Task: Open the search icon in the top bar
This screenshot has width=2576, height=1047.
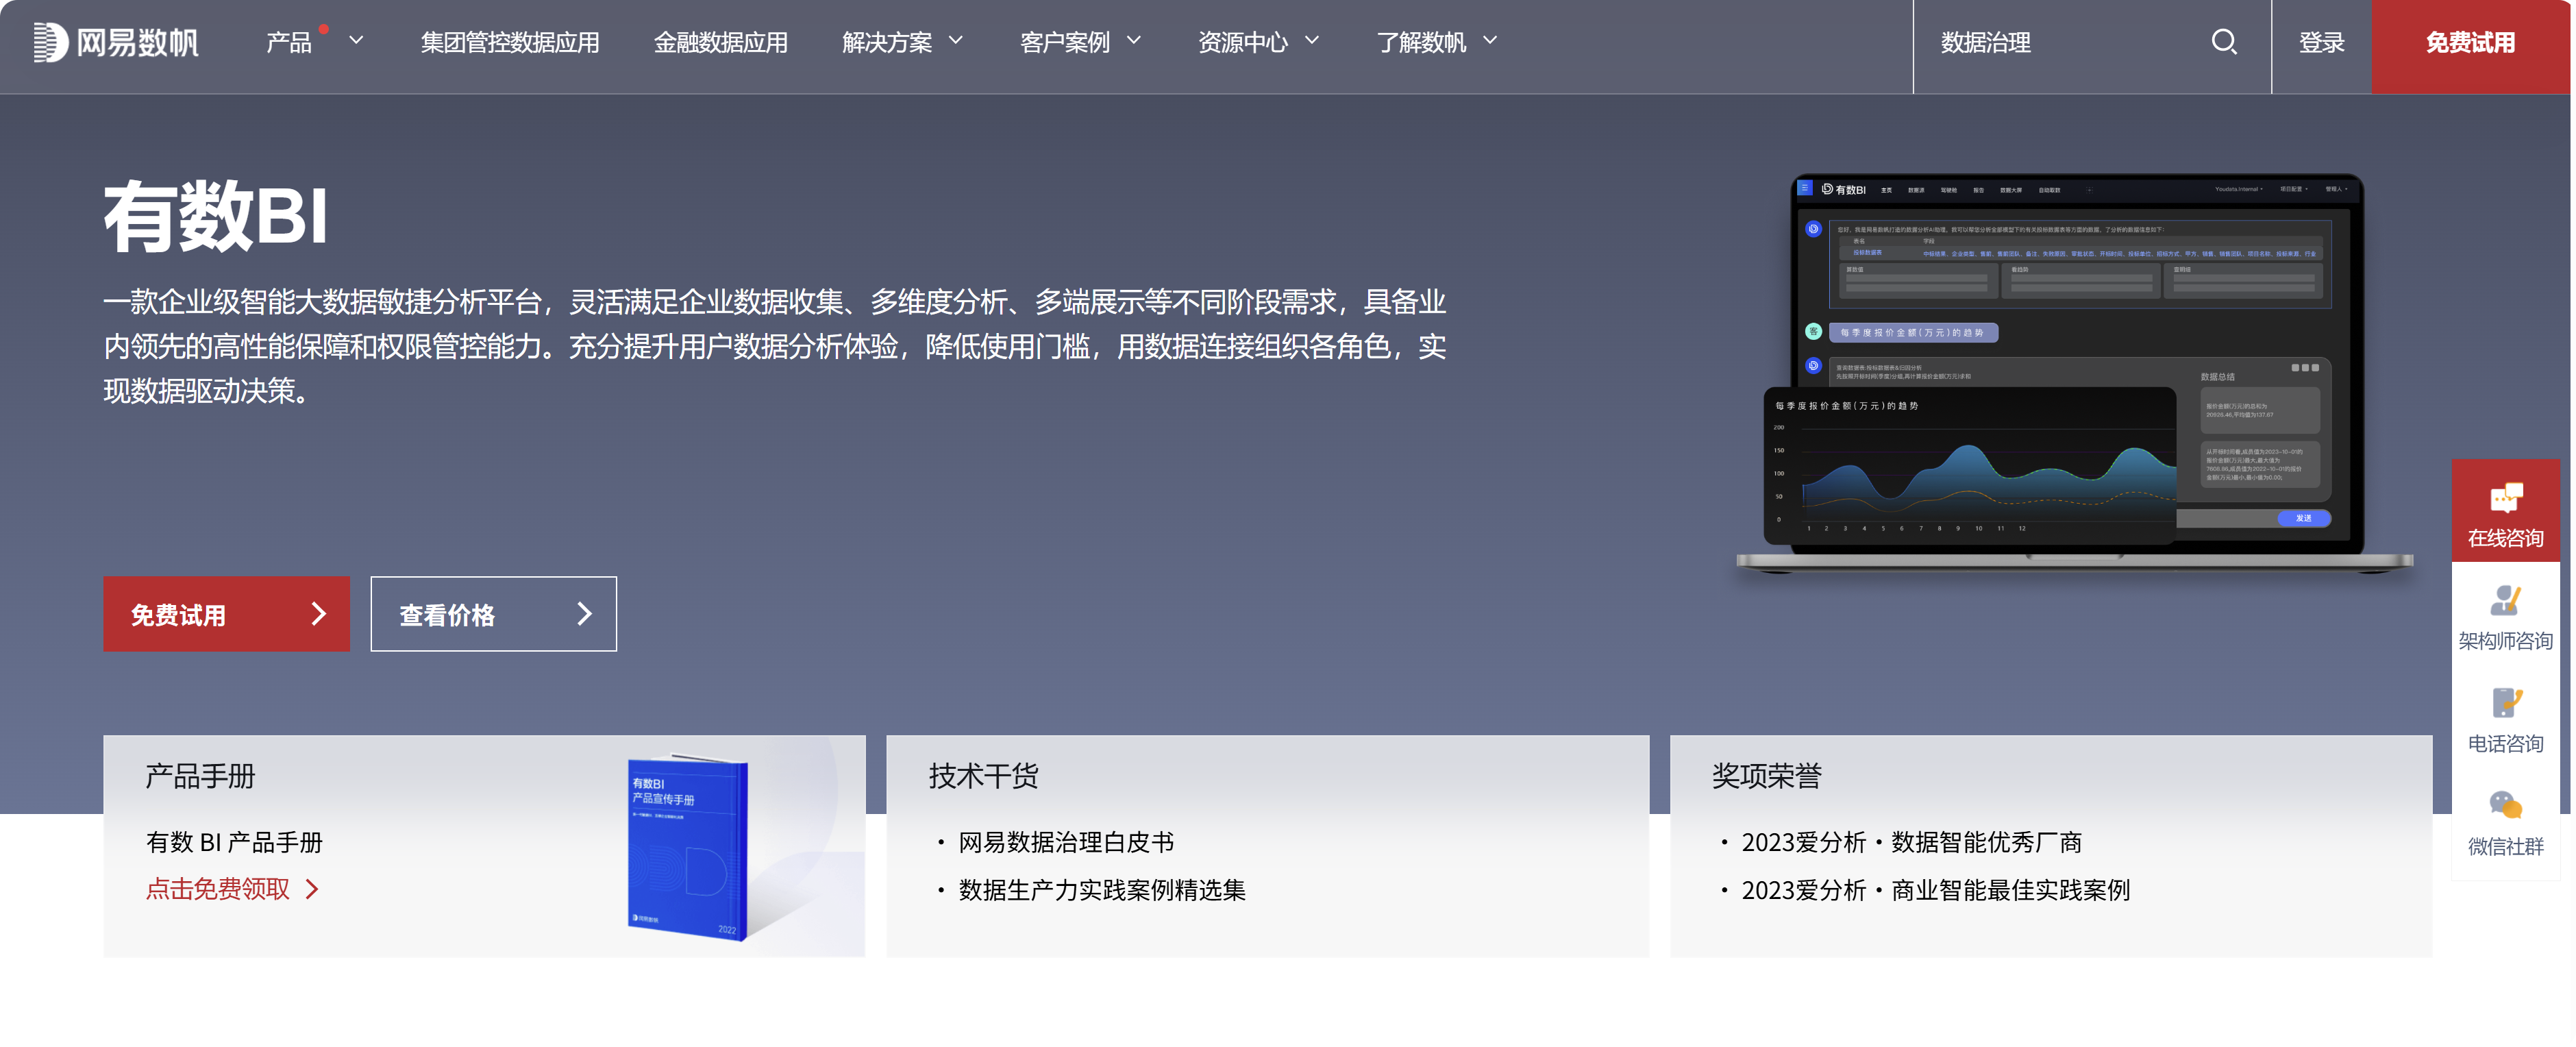Action: pyautogui.click(x=2224, y=43)
